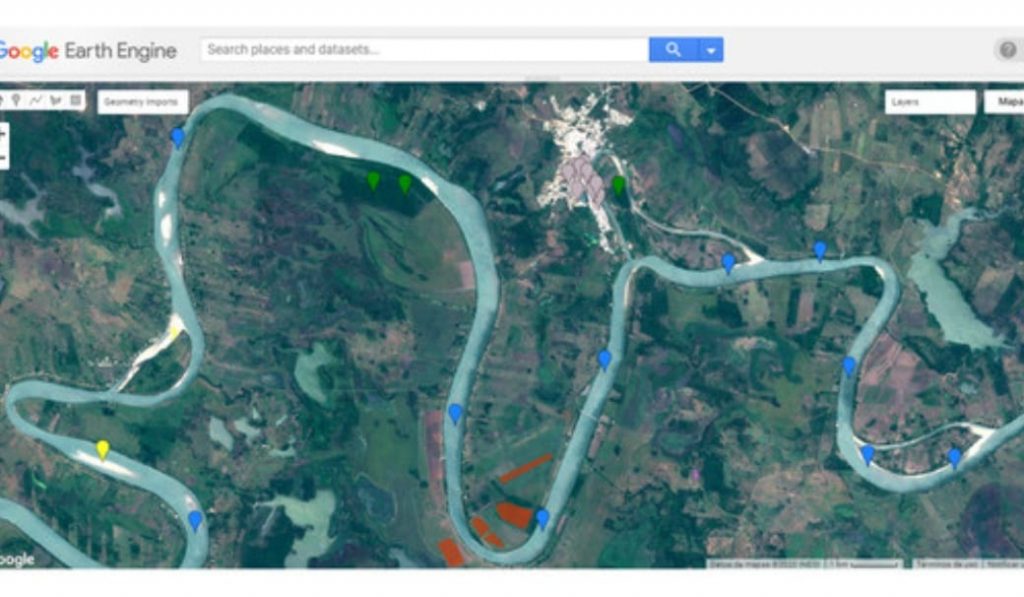Expand the search options dropdown arrow
This screenshot has width=1024, height=597.
click(x=711, y=50)
